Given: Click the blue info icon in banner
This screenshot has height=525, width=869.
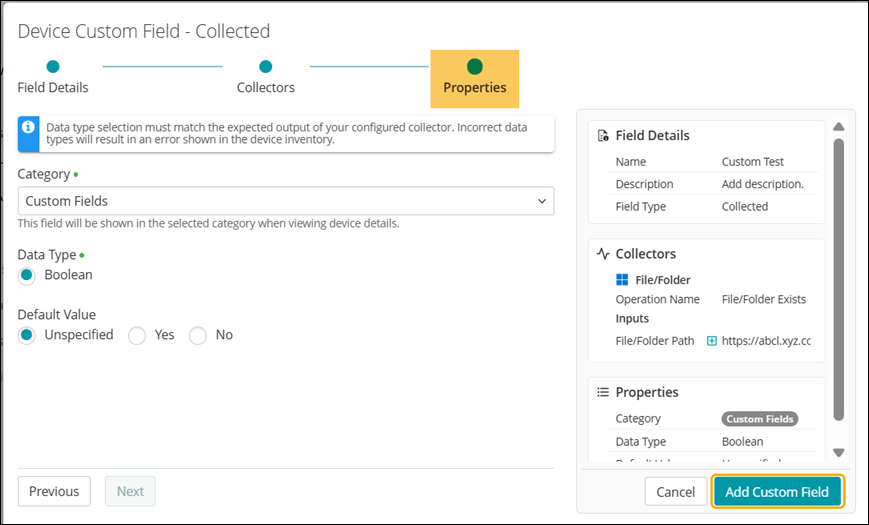Looking at the screenshot, I should coord(29,128).
